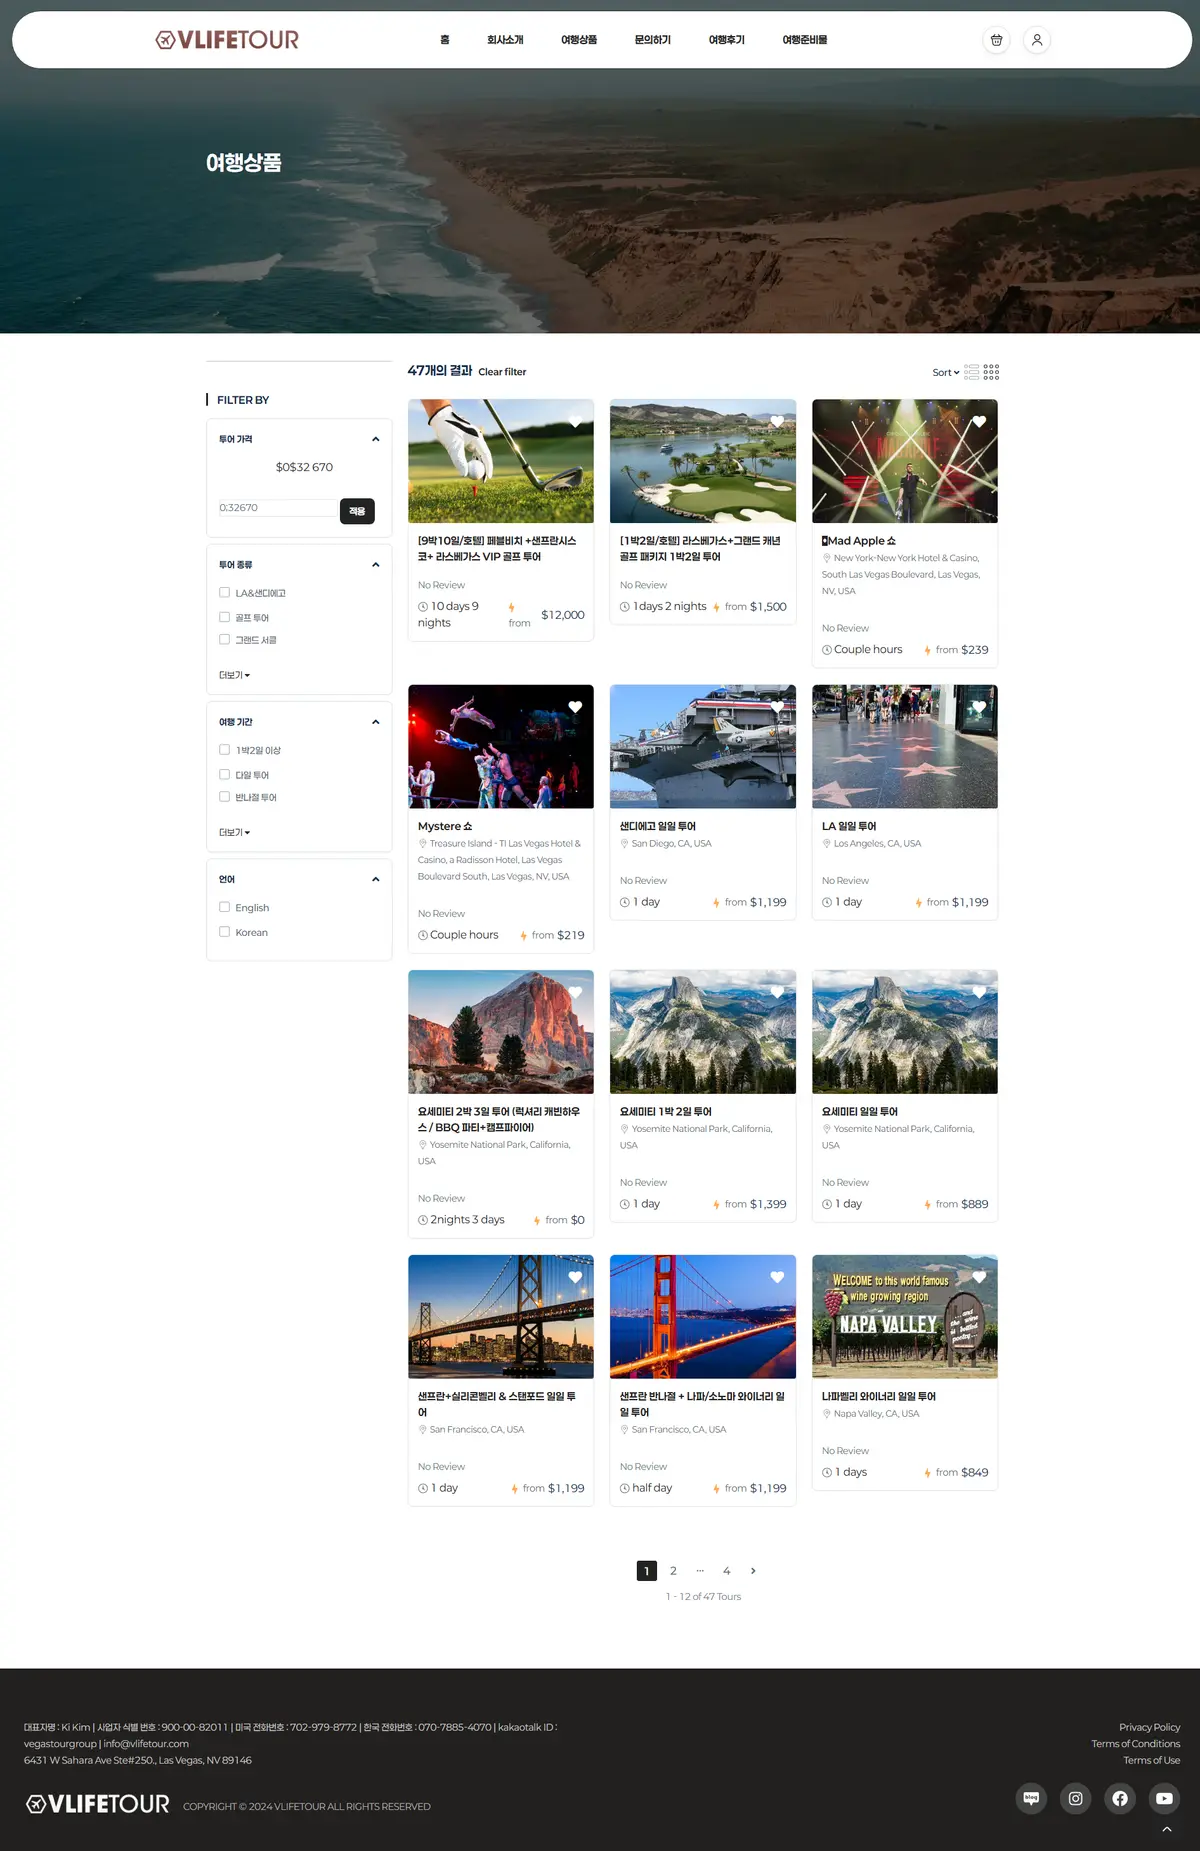Collapse the 투어 종류 filter section
The image size is (1200, 1851).
tap(376, 565)
